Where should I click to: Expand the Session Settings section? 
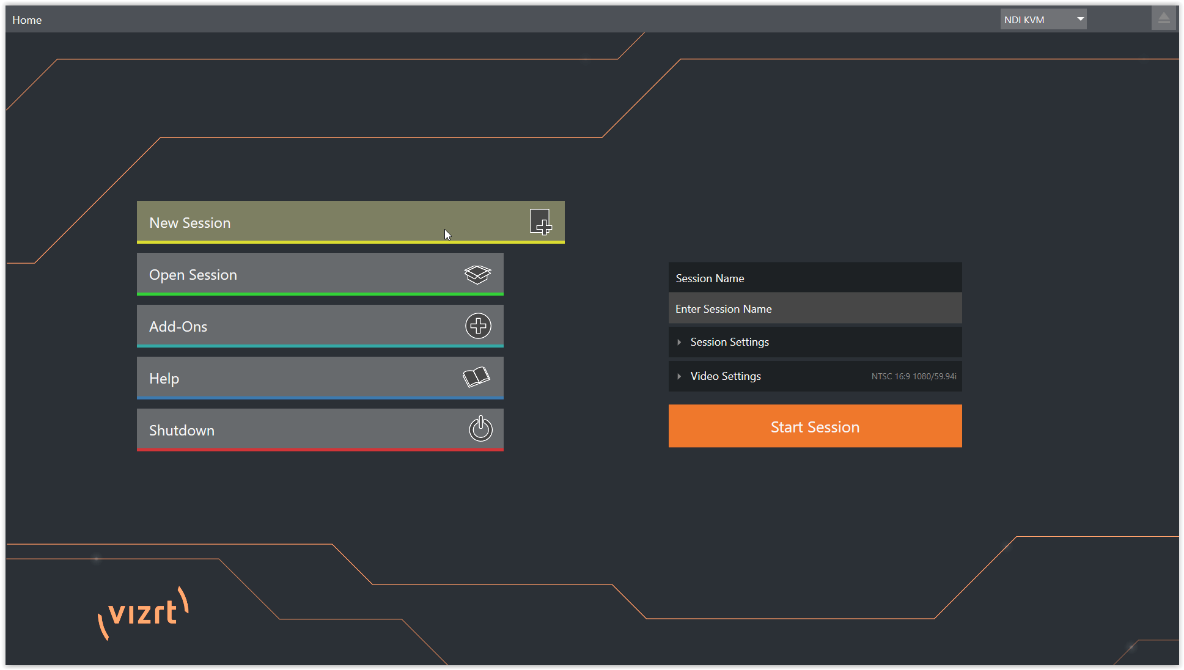pos(815,342)
